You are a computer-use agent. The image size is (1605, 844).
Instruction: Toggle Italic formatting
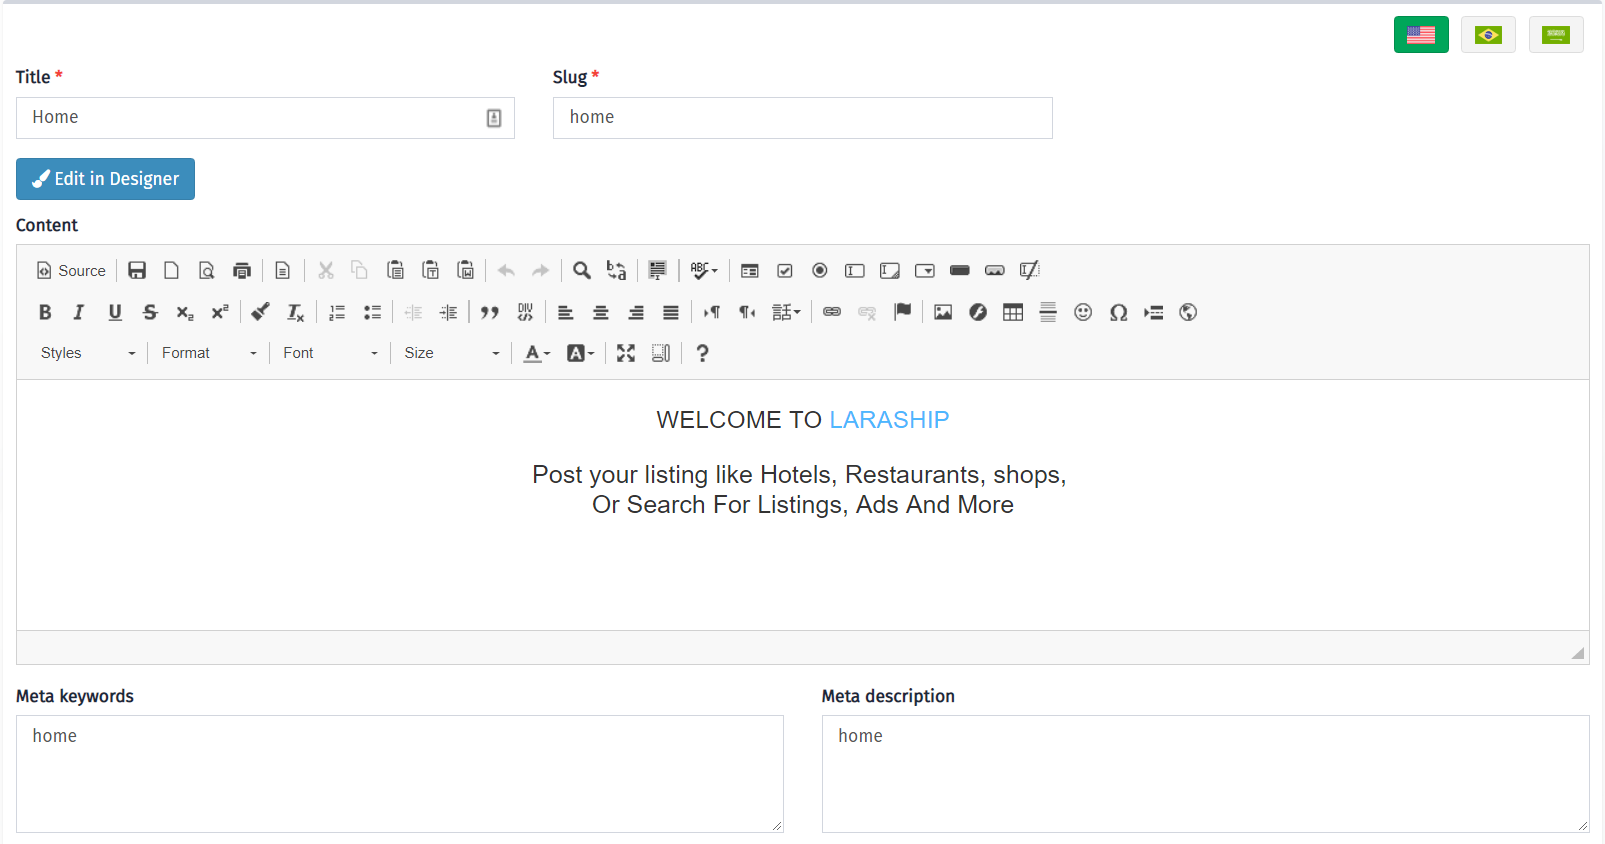tap(80, 313)
